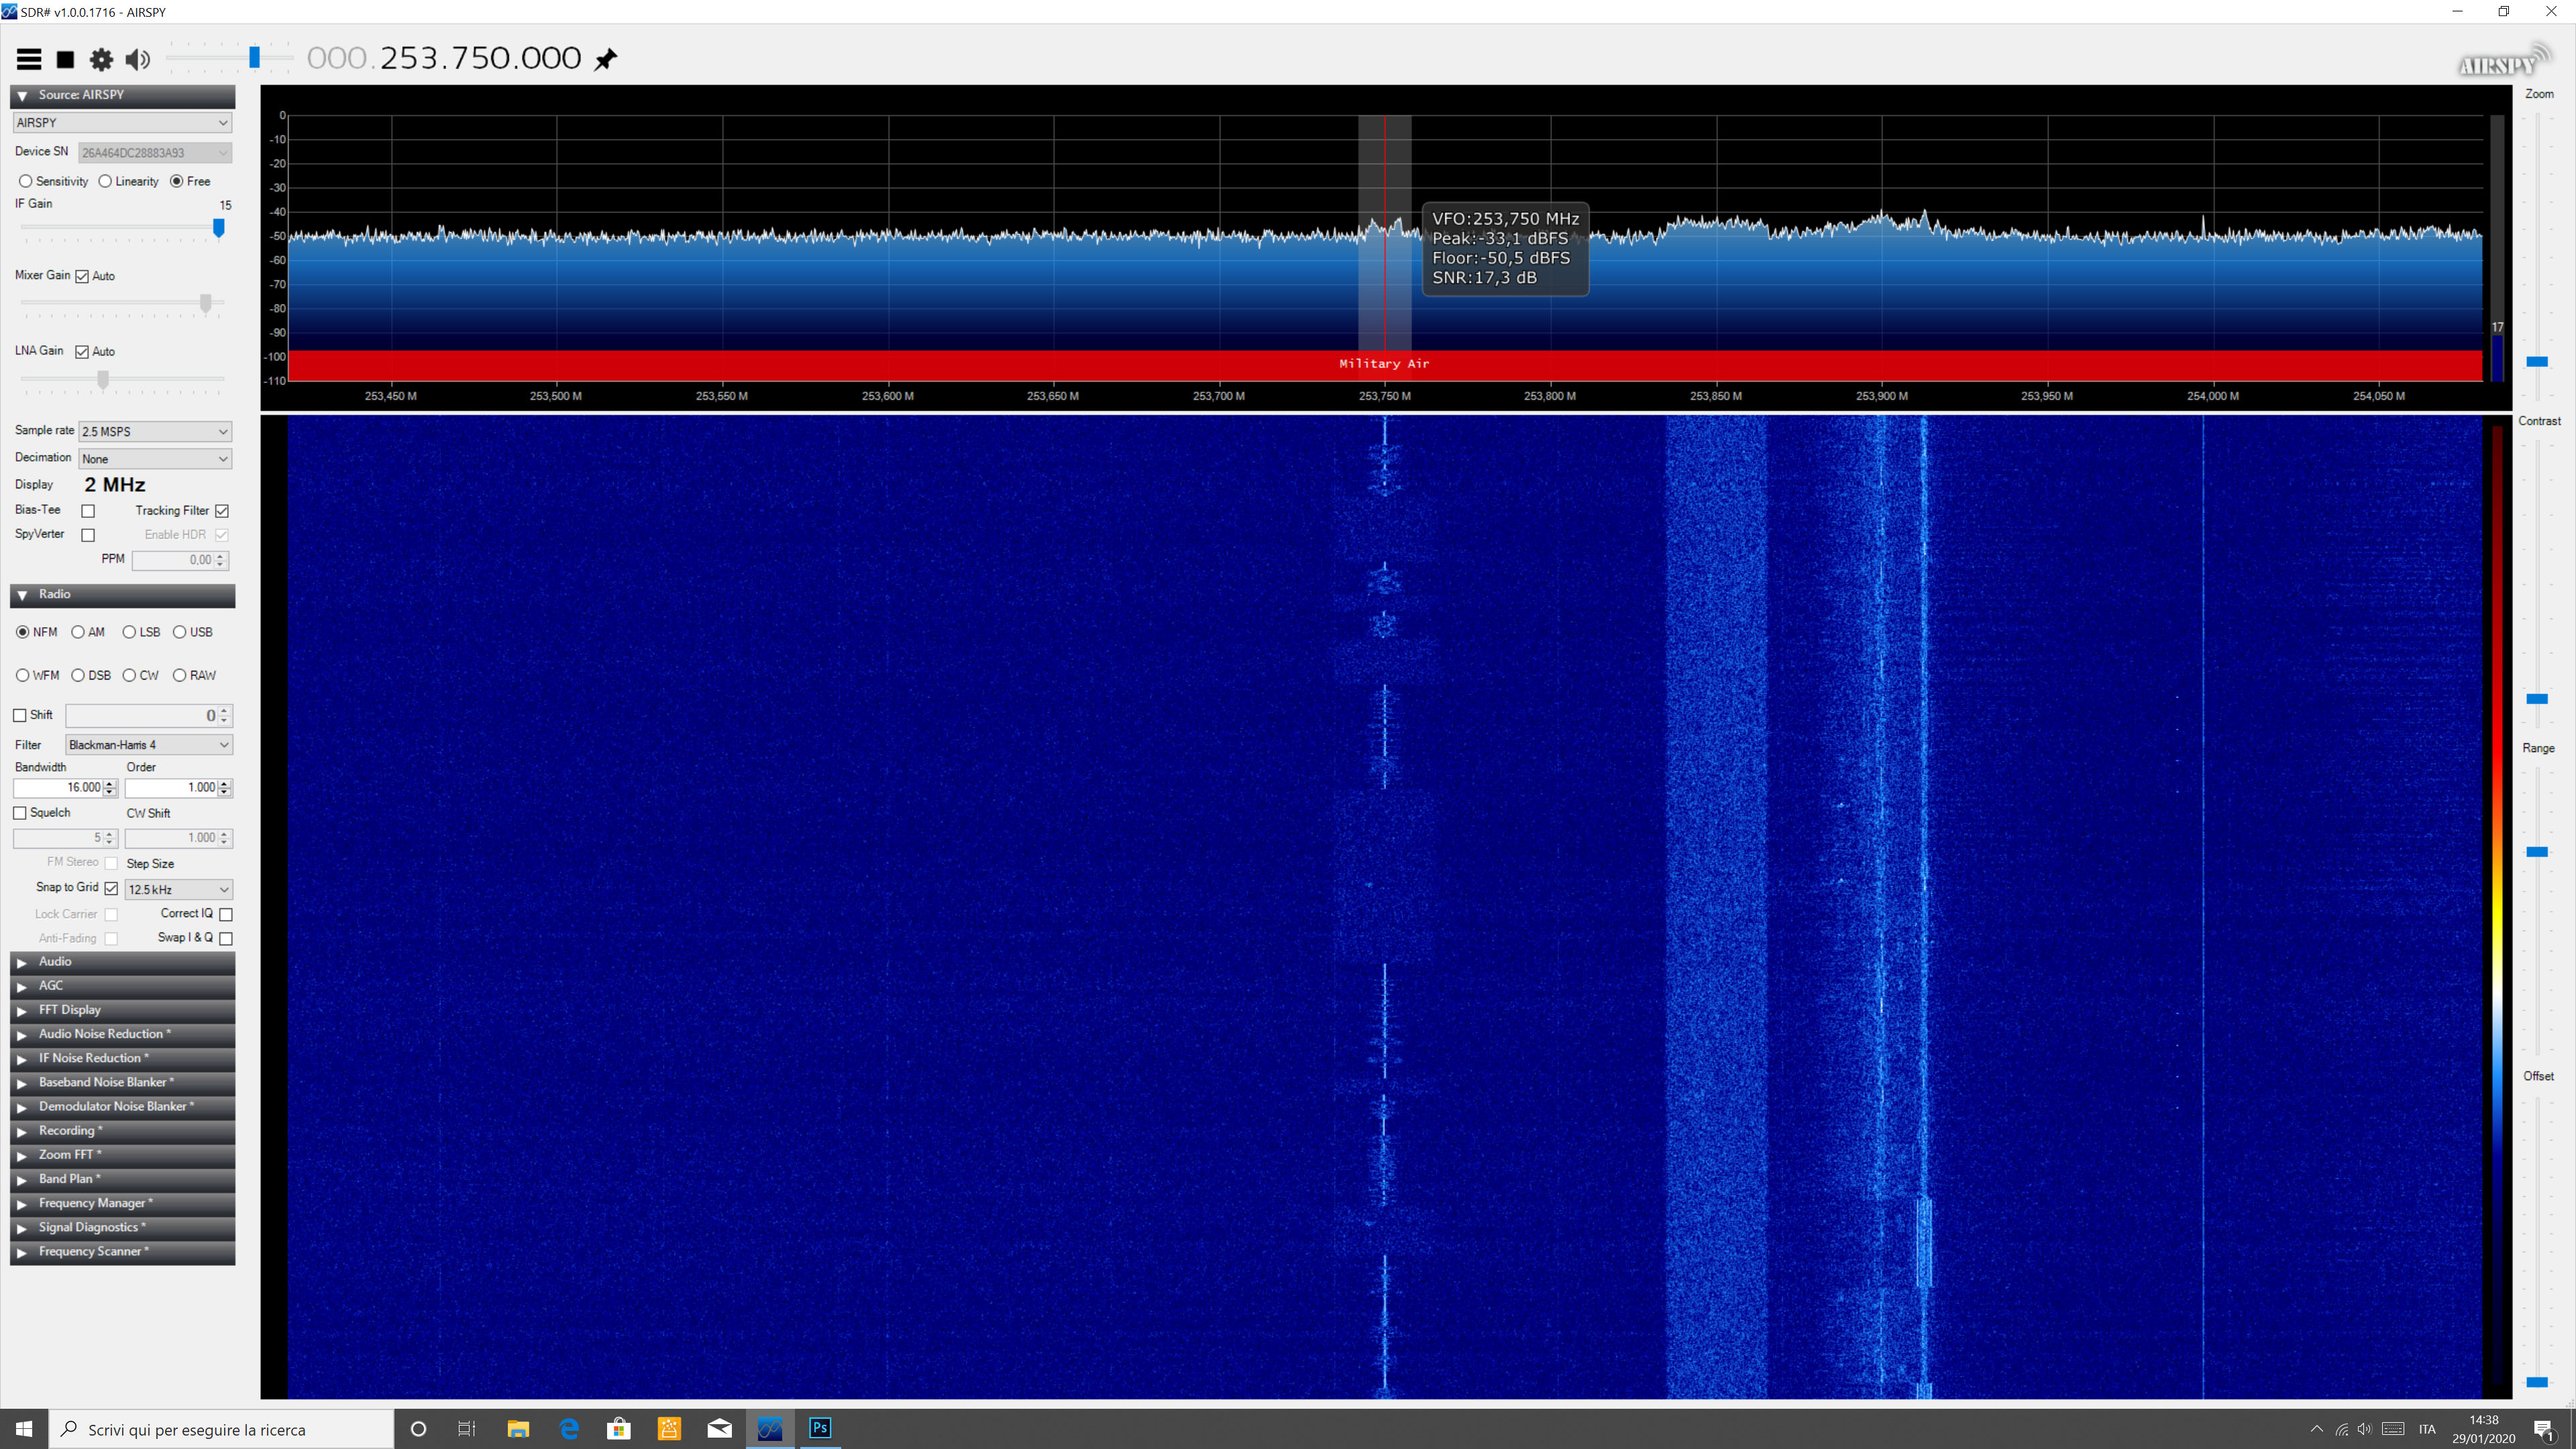
Task: Open Microsoft Store from taskbar
Action: pyautogui.click(x=619, y=1429)
